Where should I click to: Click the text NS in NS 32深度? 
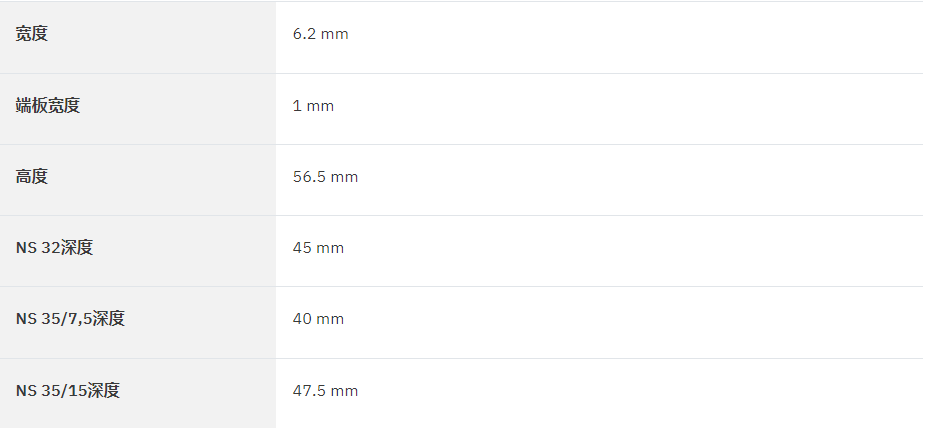pos(26,248)
